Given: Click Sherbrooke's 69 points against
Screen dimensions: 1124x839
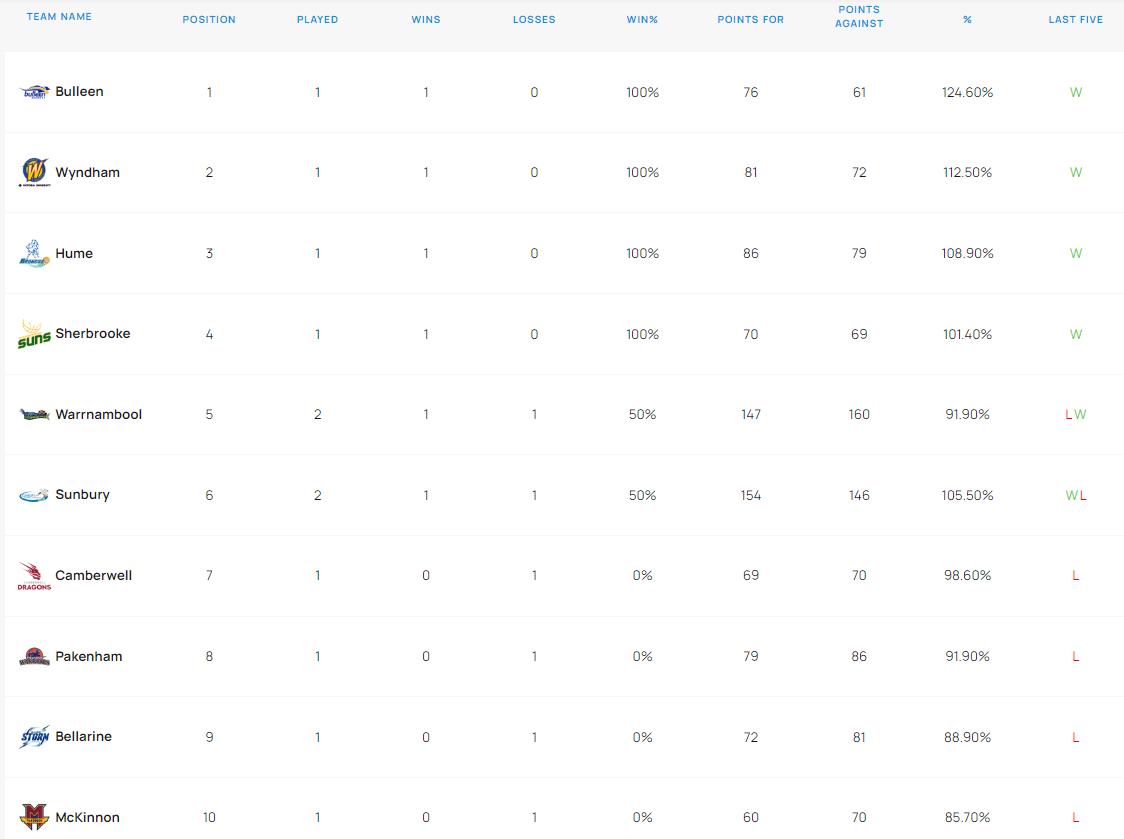Looking at the screenshot, I should [859, 334].
